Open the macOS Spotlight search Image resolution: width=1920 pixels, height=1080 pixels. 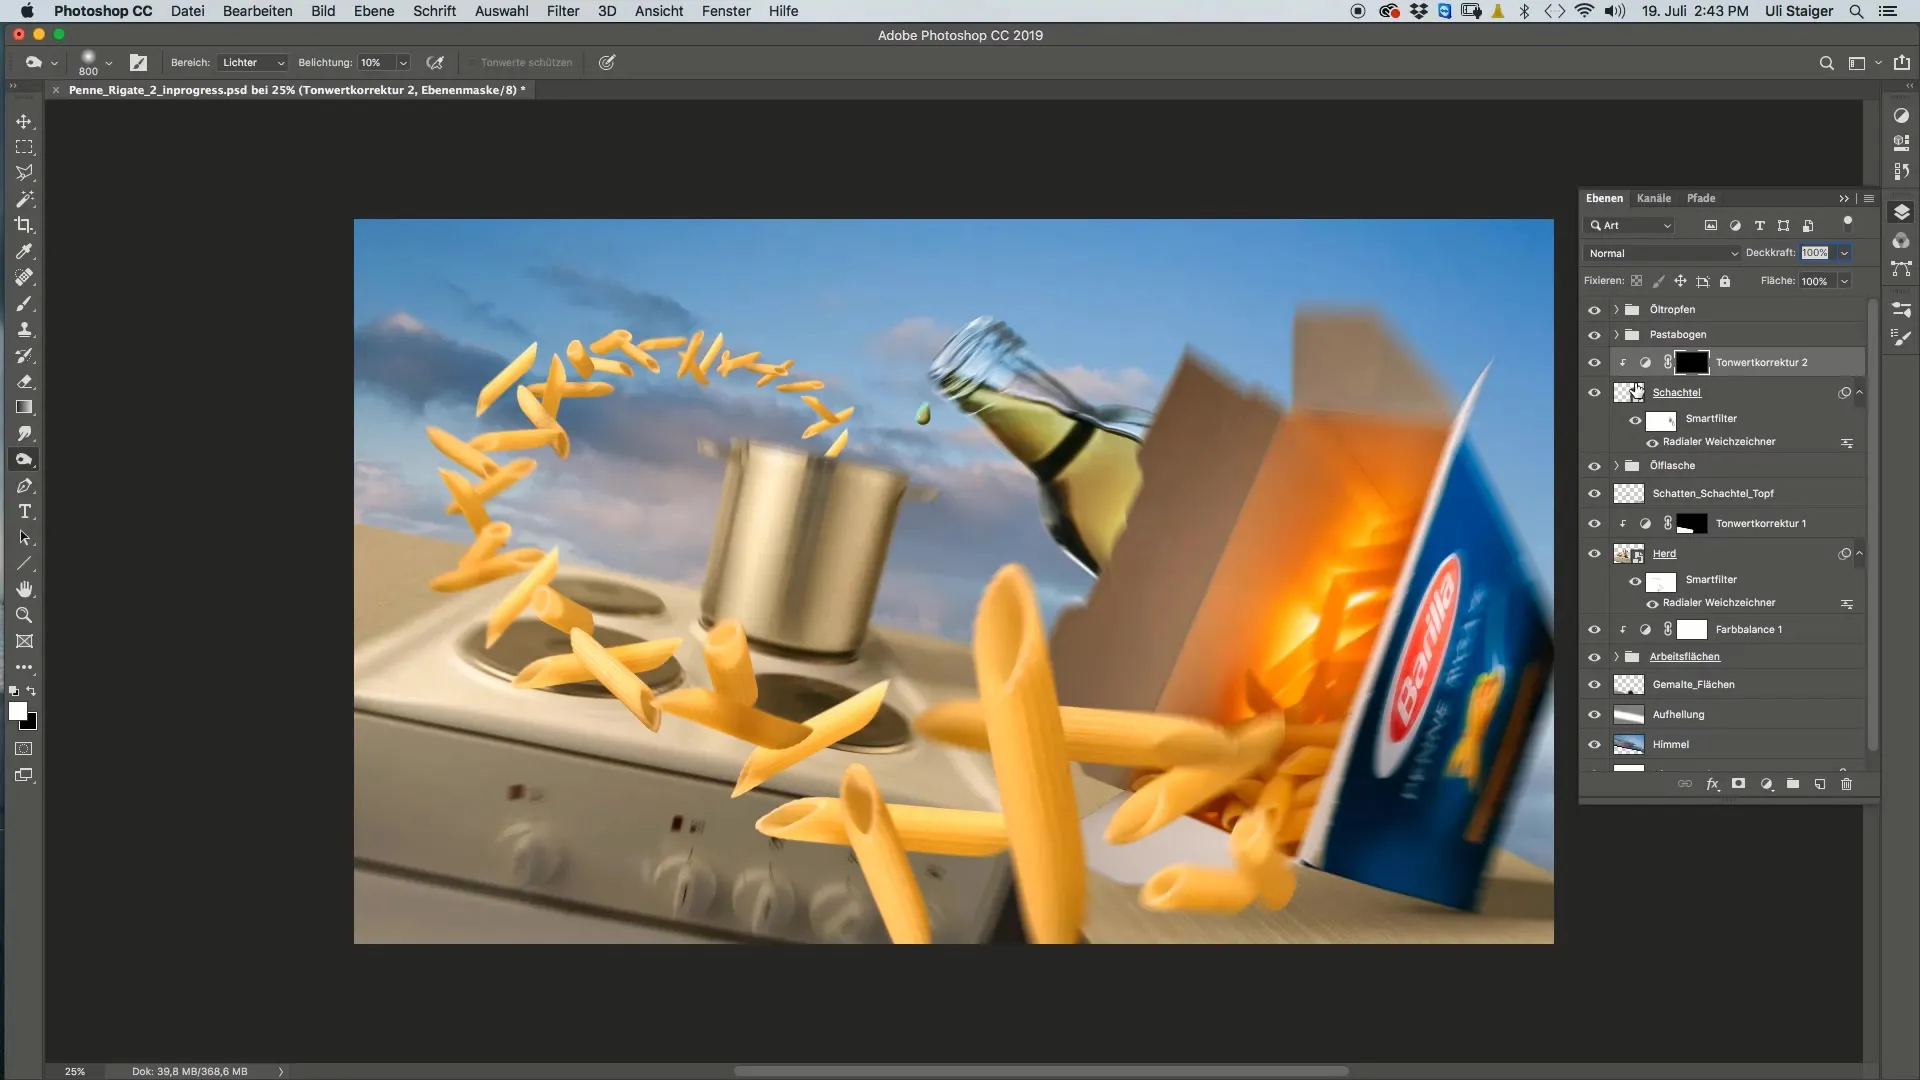(1856, 11)
